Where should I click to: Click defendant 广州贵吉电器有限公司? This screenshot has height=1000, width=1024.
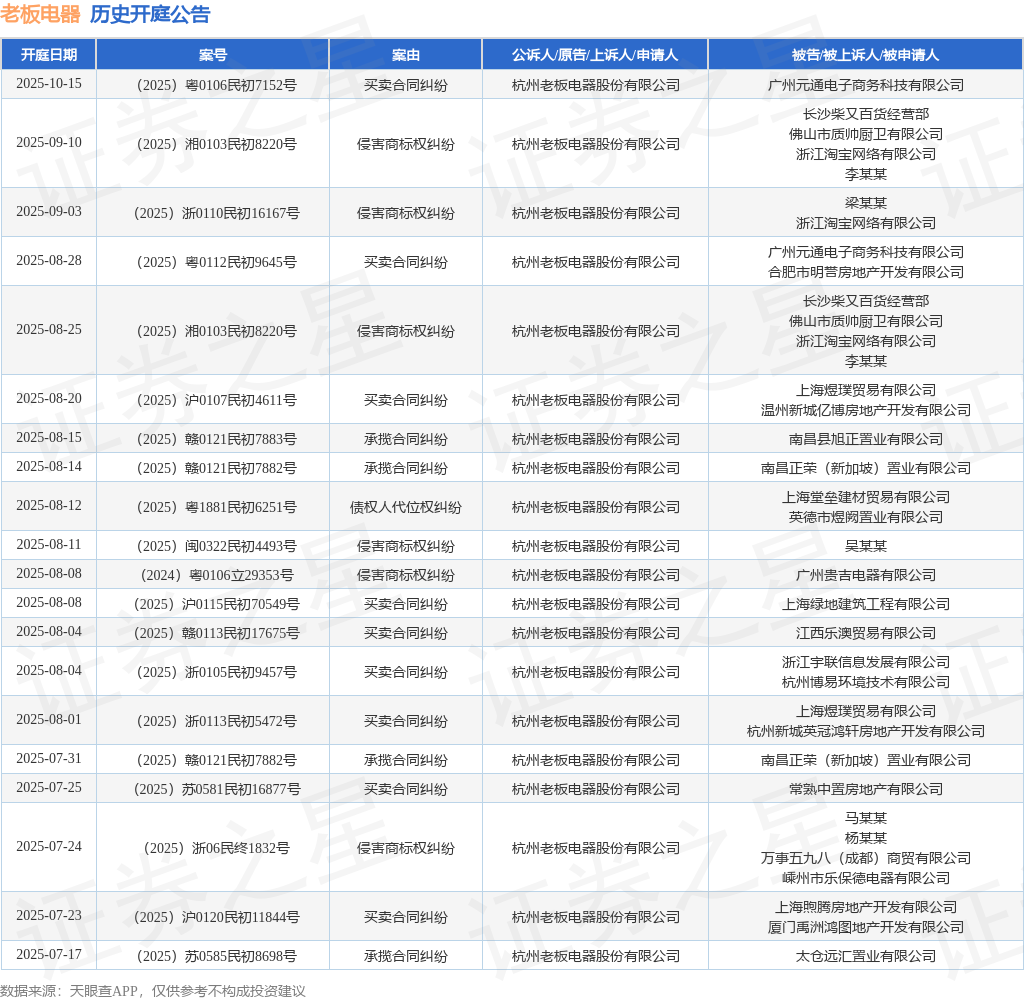[866, 575]
